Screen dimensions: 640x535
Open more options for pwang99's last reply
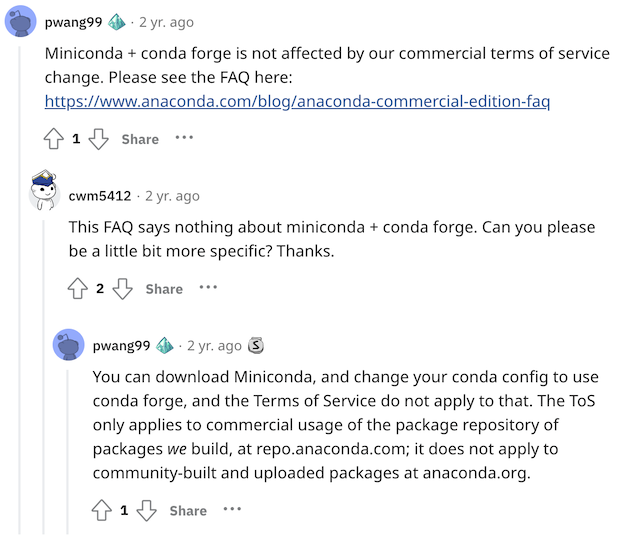(232, 509)
